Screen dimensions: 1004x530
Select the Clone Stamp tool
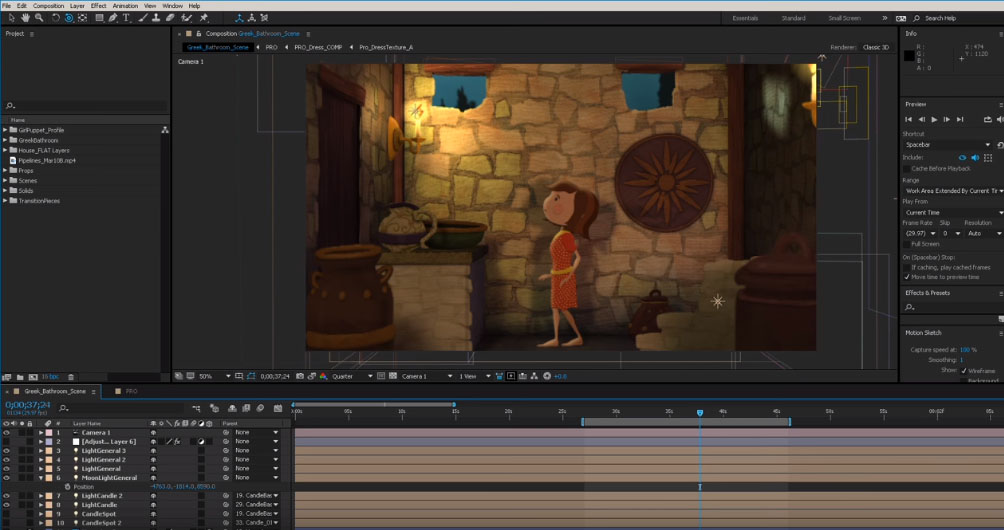click(157, 18)
